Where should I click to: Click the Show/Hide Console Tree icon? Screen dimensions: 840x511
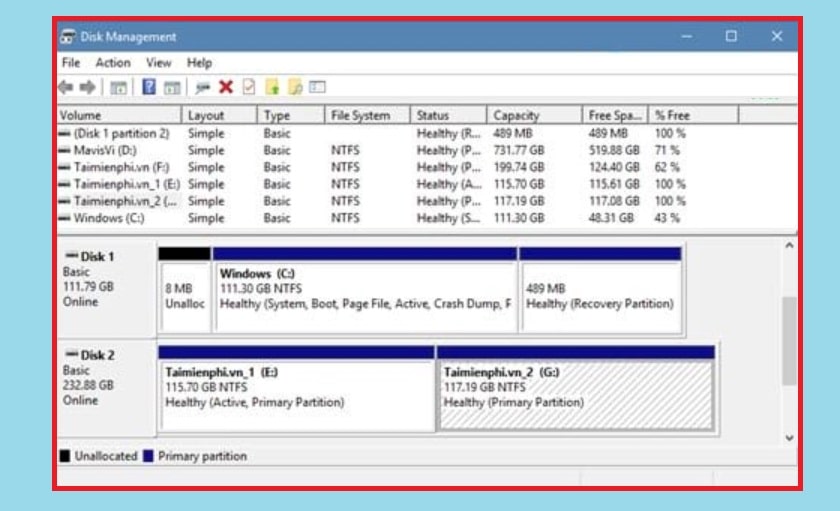pyautogui.click(x=118, y=87)
